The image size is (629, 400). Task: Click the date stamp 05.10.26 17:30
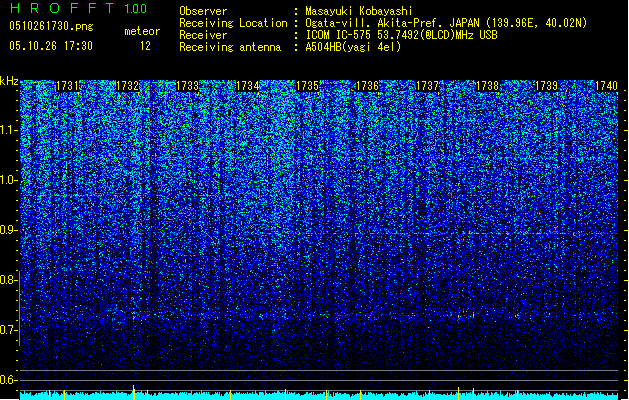pyautogui.click(x=51, y=46)
